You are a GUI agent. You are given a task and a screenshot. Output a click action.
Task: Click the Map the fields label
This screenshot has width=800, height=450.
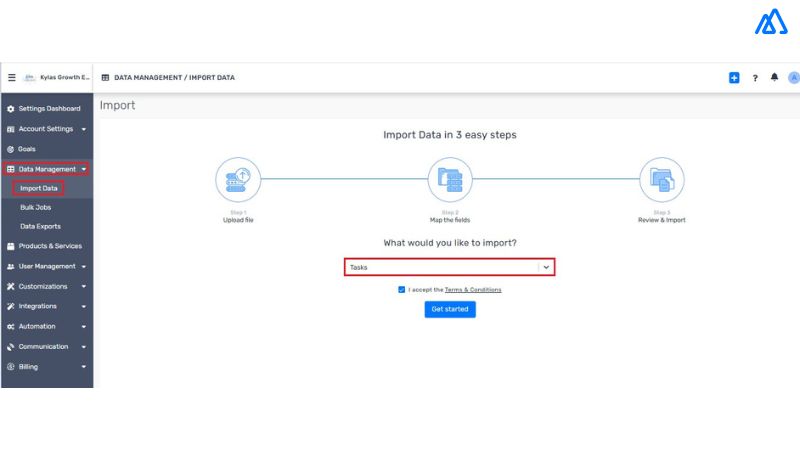(x=450, y=220)
